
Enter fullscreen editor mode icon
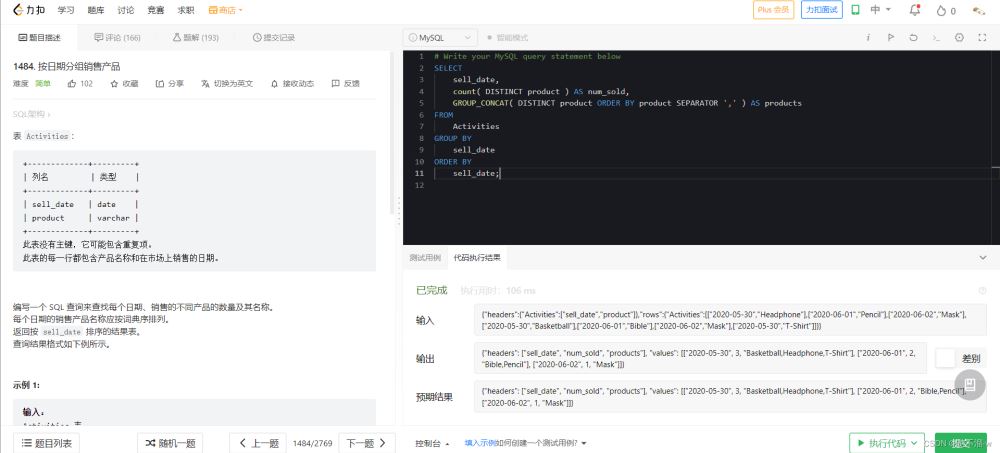click(x=983, y=37)
